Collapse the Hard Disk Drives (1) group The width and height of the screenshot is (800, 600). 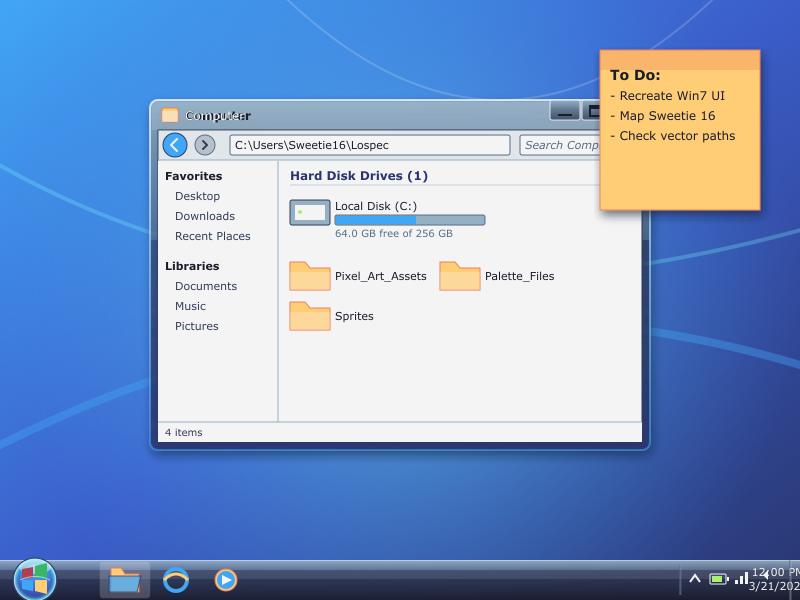point(359,176)
